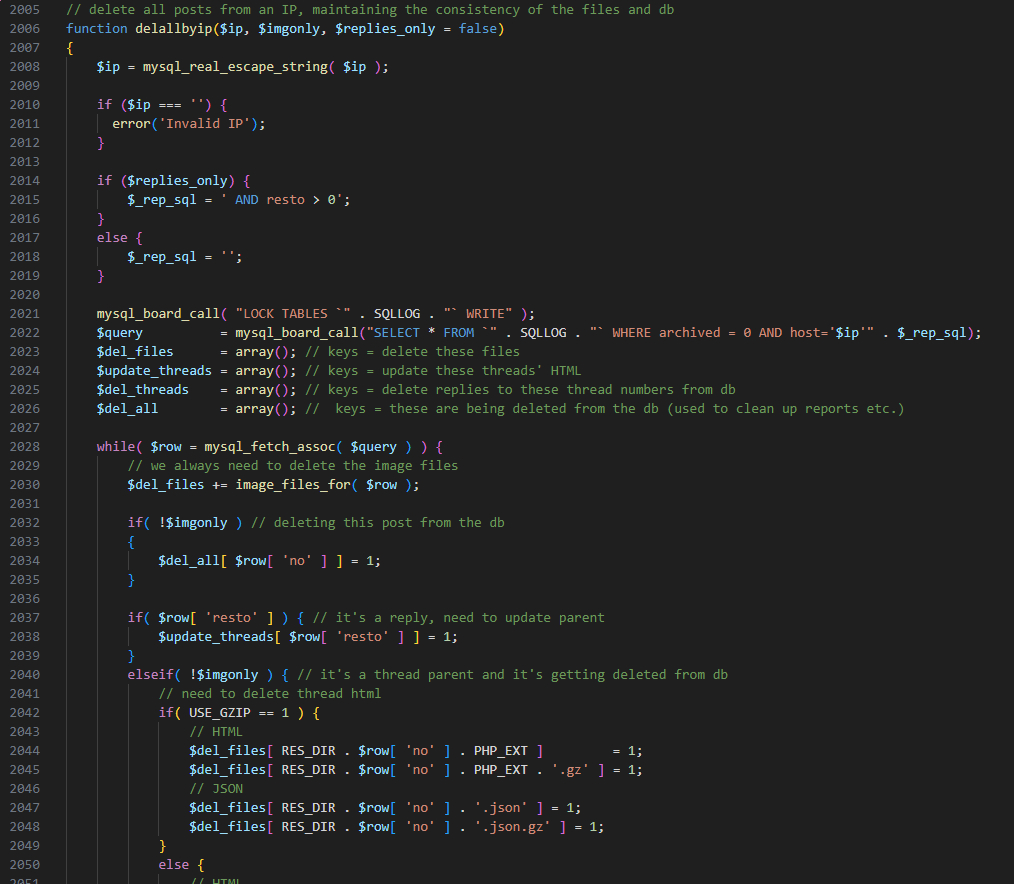The width and height of the screenshot is (1014, 884).
Task: Click the 'false' default value on line 2006
Action: 477,28
